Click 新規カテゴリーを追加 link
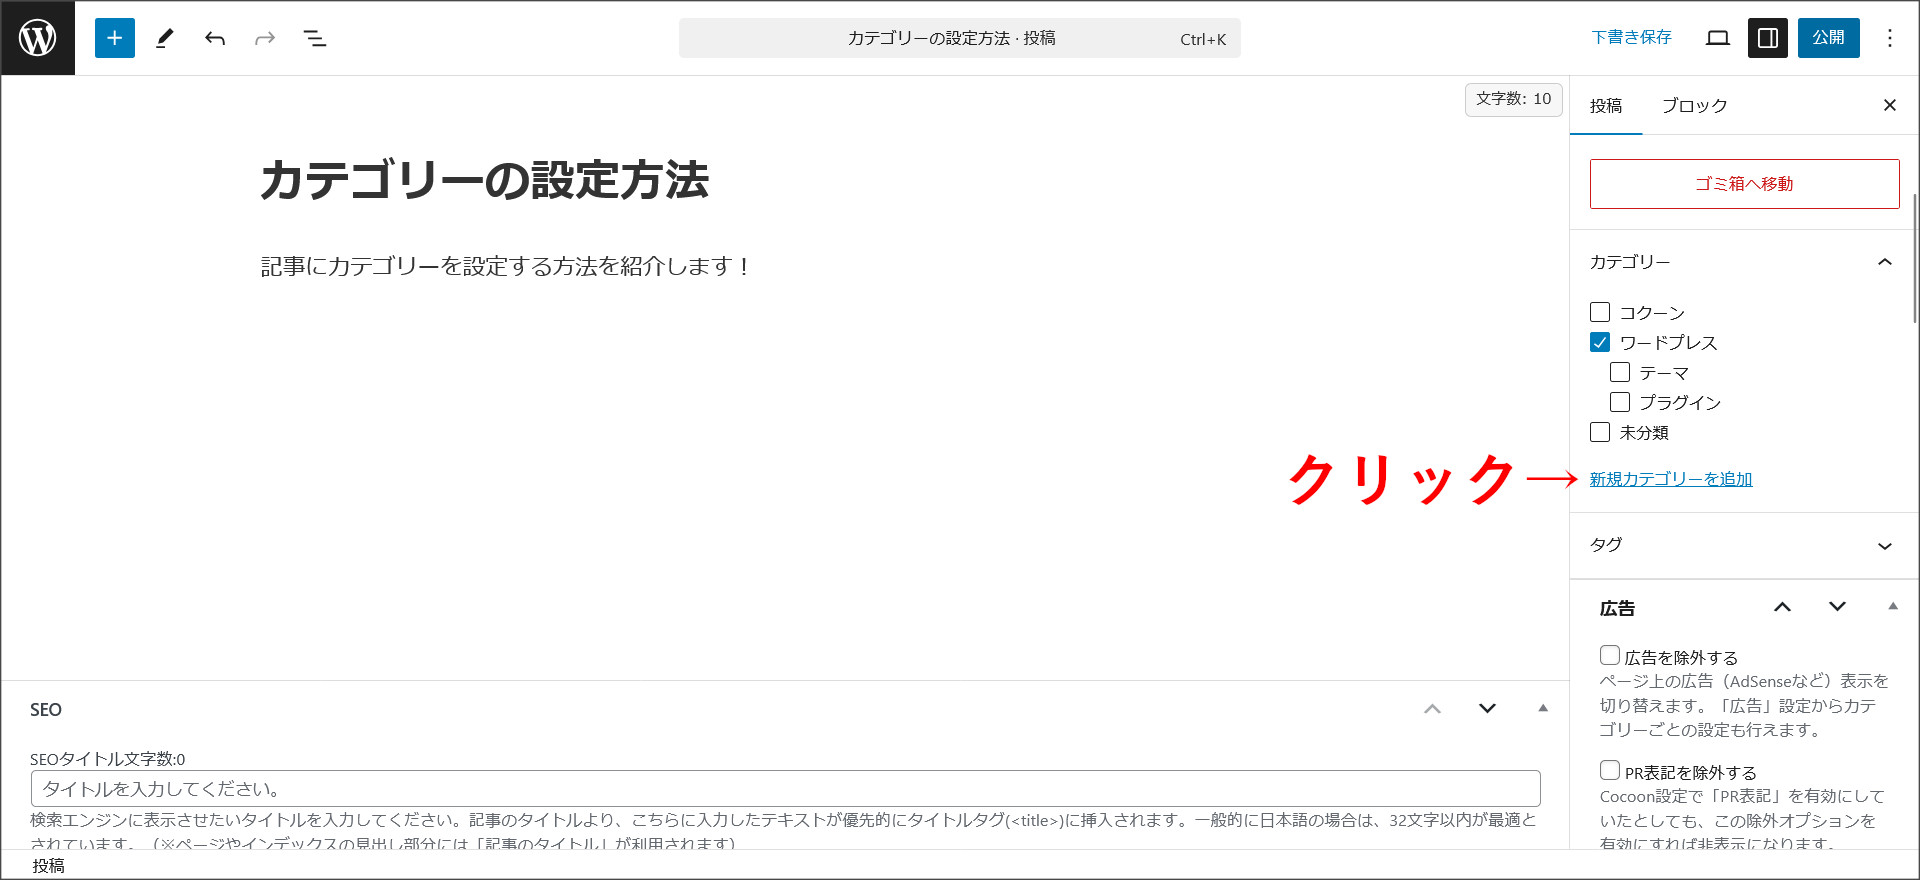 click(1671, 479)
